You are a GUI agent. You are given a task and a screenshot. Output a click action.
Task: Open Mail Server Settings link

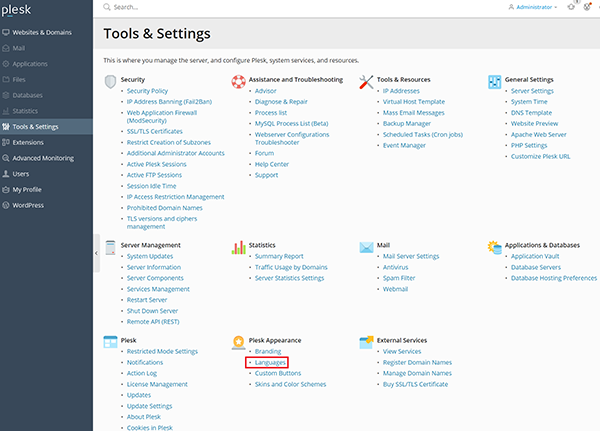tap(411, 256)
